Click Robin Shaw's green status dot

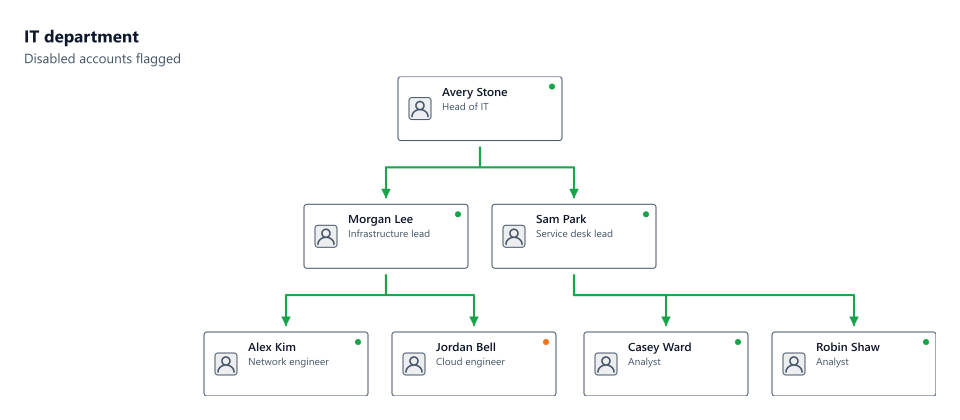click(x=926, y=342)
